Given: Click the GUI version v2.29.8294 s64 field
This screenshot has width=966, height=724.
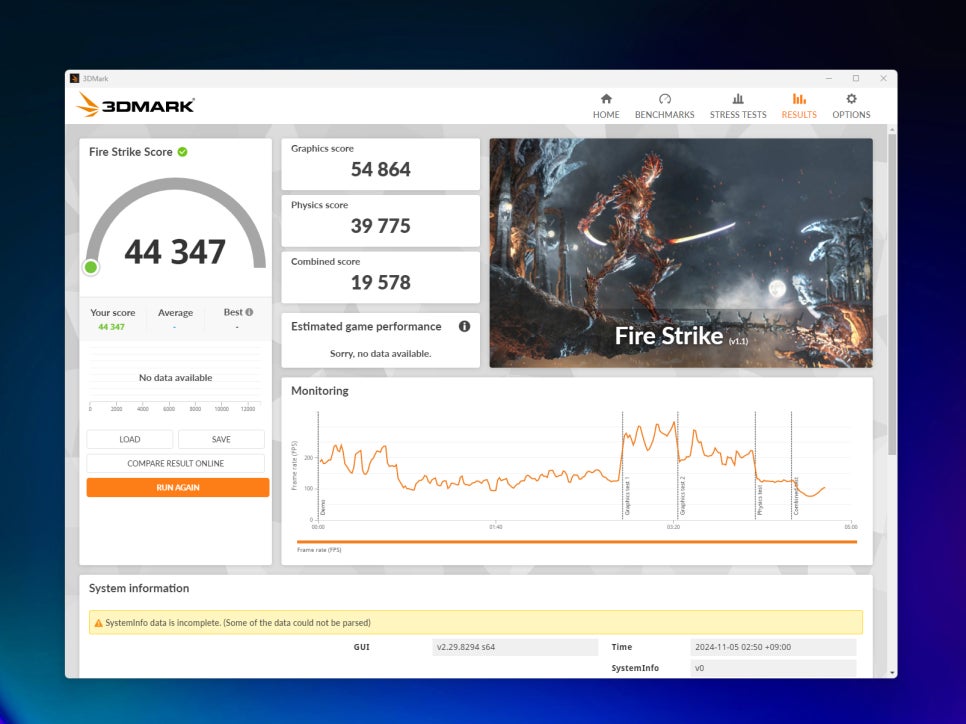Looking at the screenshot, I should coord(515,647).
